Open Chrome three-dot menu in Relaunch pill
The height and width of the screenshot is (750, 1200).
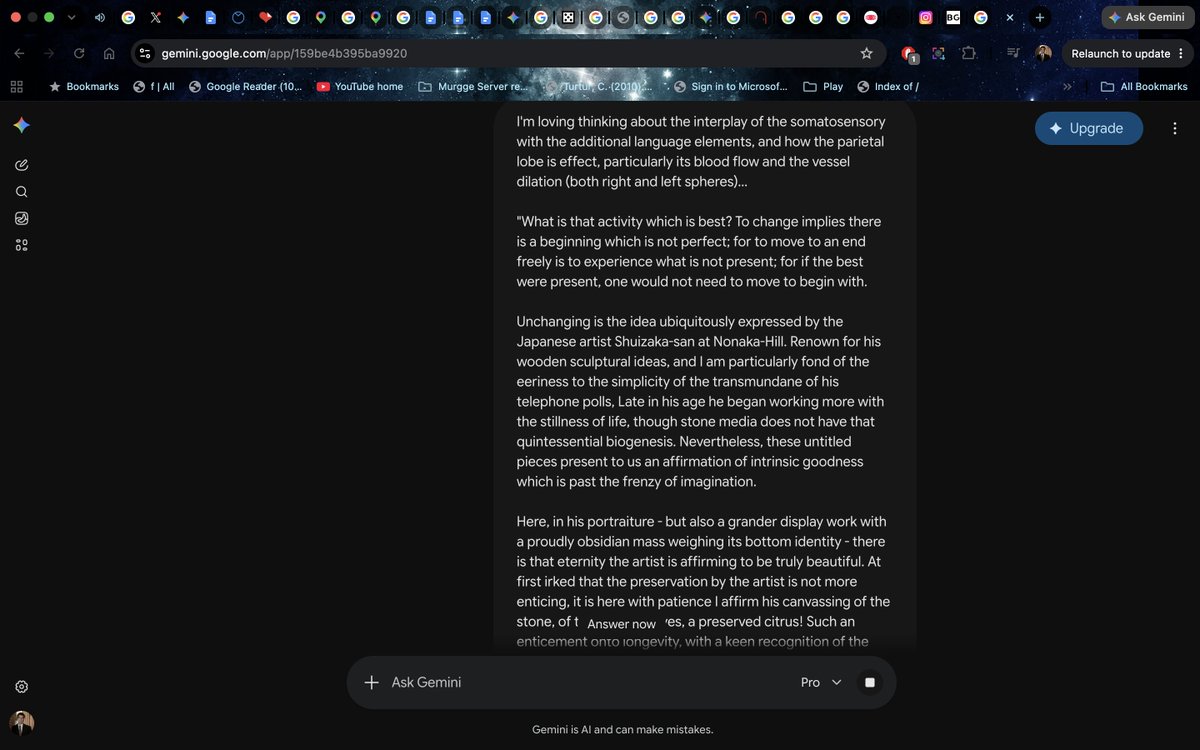(x=1181, y=53)
